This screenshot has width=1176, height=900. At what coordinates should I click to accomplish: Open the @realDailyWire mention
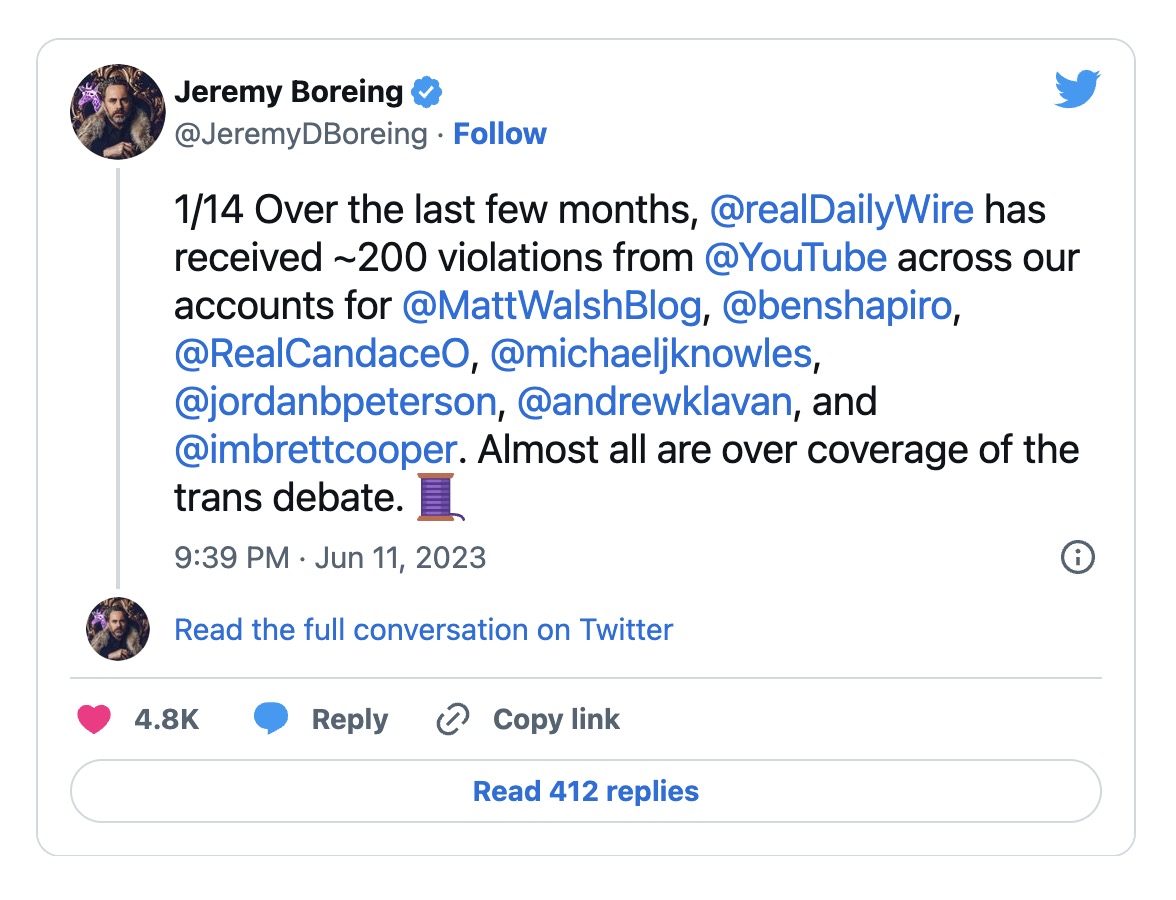(x=842, y=209)
